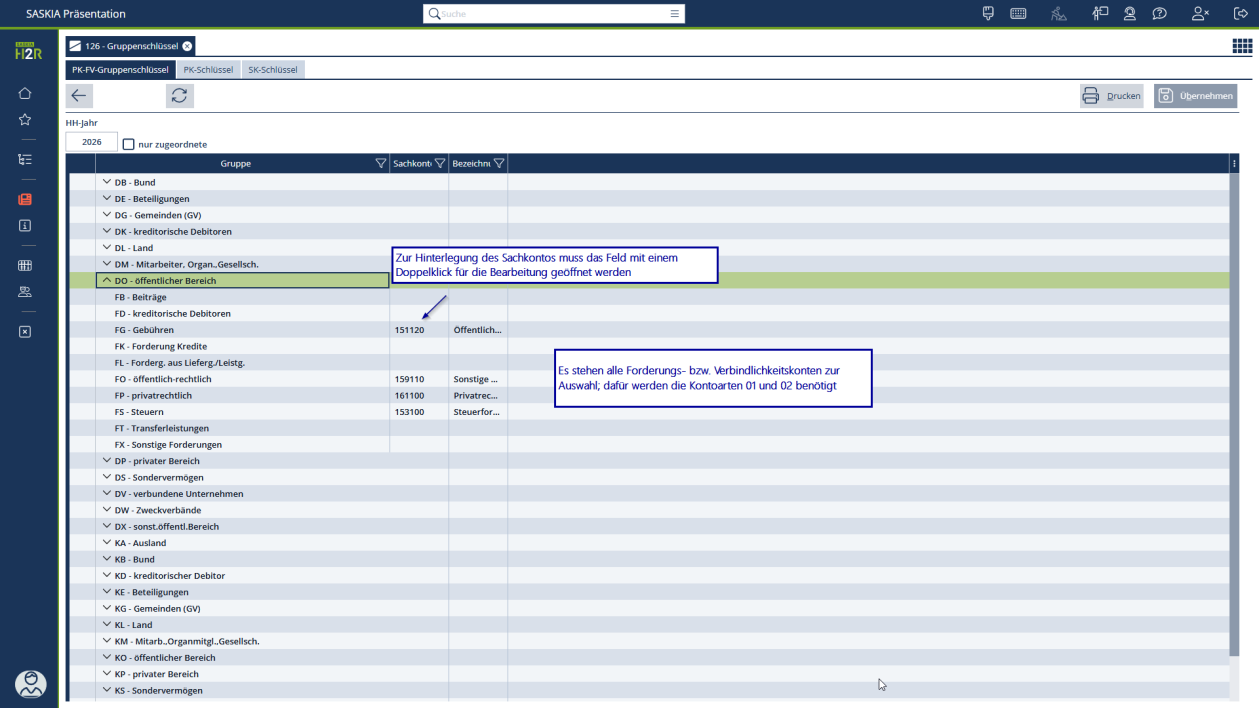1259x708 pixels.
Task: Click the user avatar at bottom left
Action: [x=31, y=684]
